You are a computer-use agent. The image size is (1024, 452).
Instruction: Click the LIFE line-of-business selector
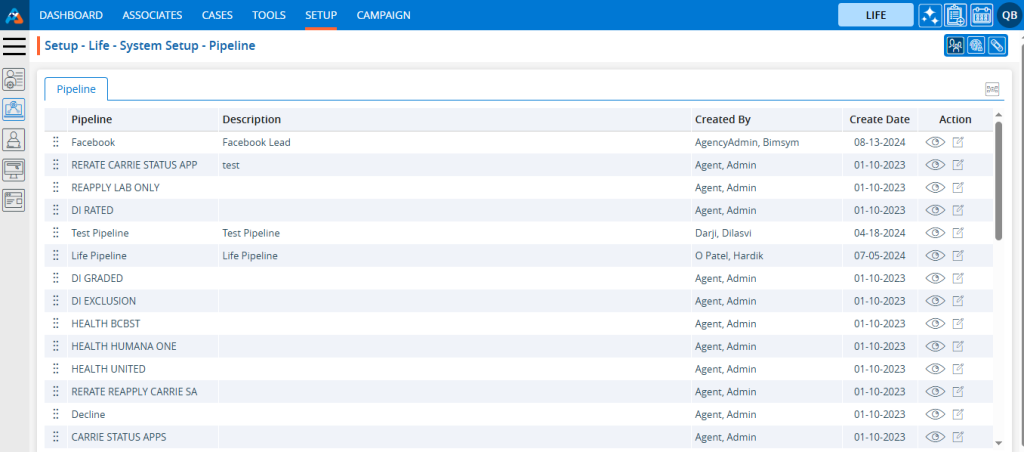(x=874, y=15)
